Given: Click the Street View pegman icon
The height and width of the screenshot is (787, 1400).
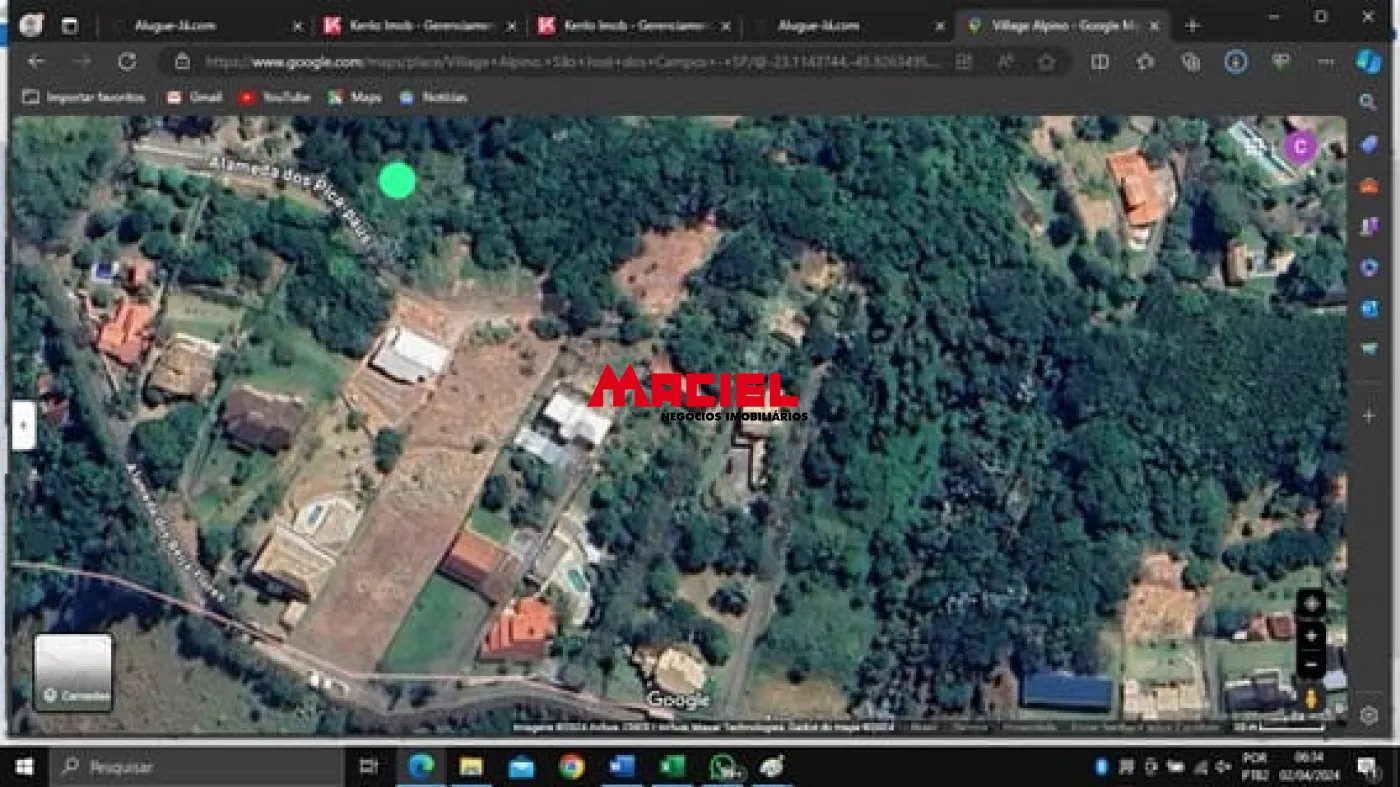Looking at the screenshot, I should click(x=1311, y=698).
